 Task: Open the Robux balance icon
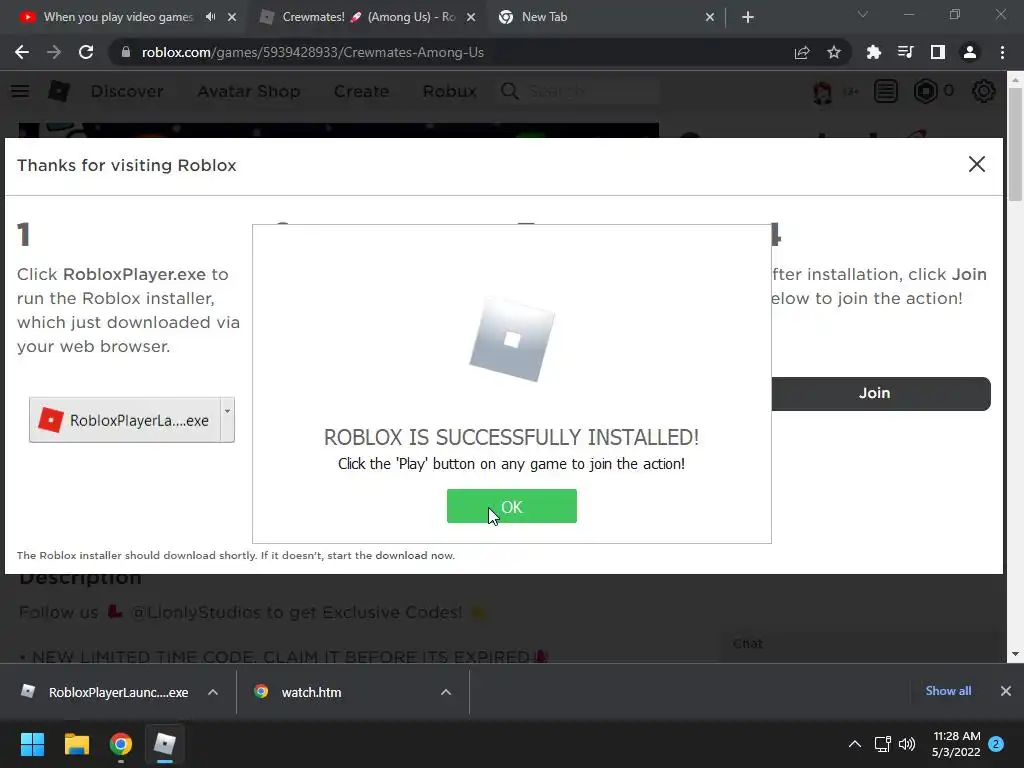point(925,91)
